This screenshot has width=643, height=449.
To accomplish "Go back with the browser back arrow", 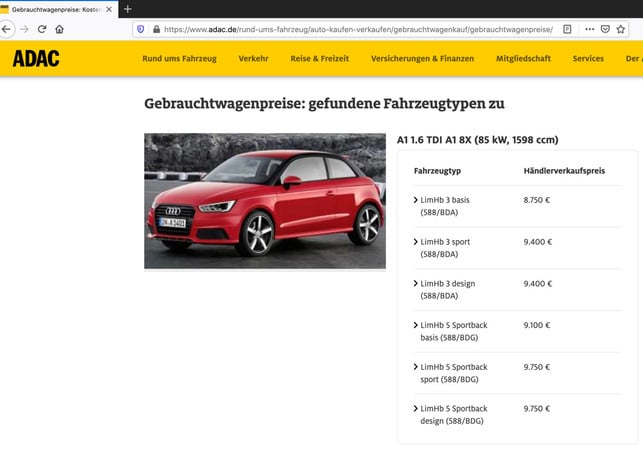I will 6,29.
